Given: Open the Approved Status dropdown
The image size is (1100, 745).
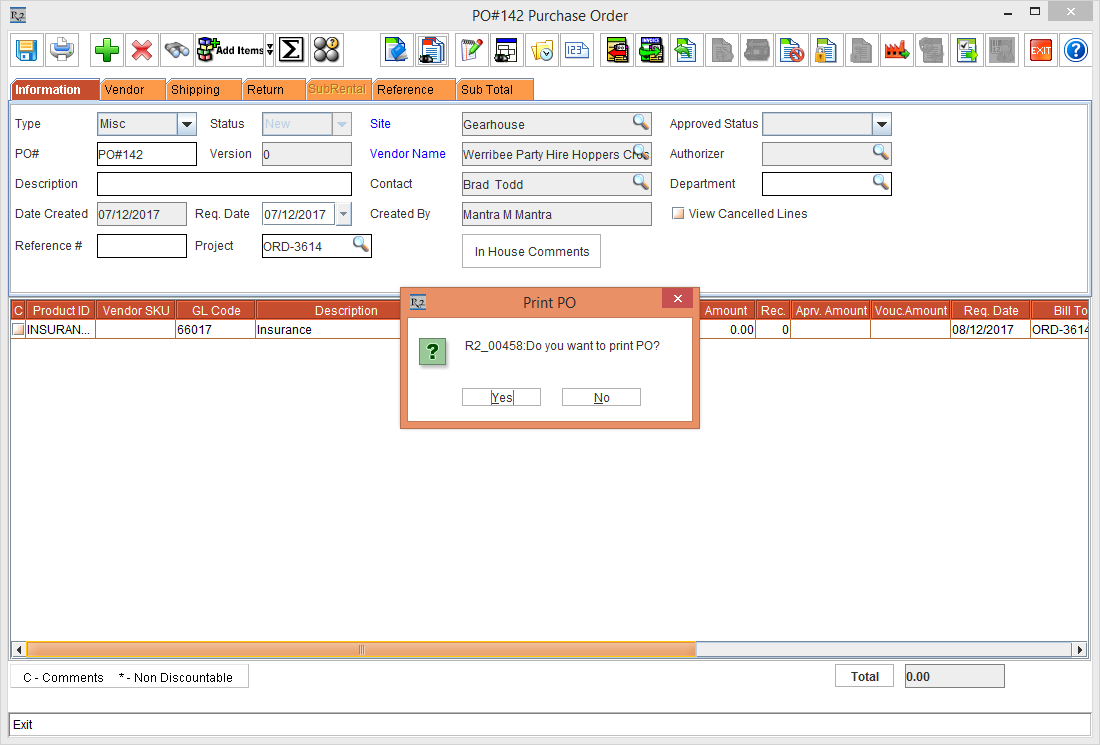Looking at the screenshot, I should [x=880, y=125].
